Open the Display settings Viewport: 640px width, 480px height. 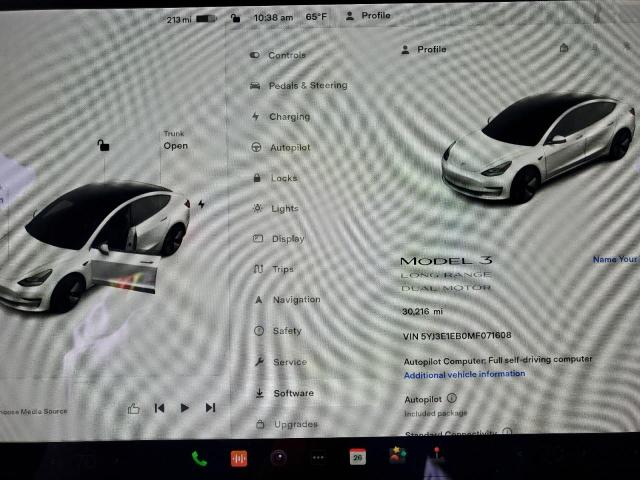pyautogui.click(x=279, y=239)
